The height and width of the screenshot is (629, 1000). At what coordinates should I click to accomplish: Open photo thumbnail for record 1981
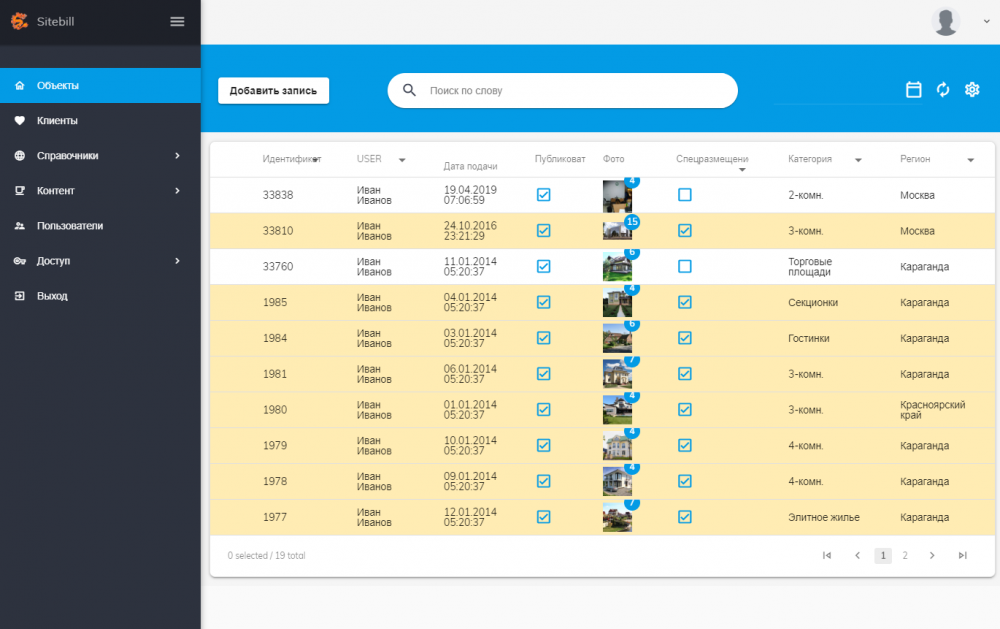pos(617,374)
